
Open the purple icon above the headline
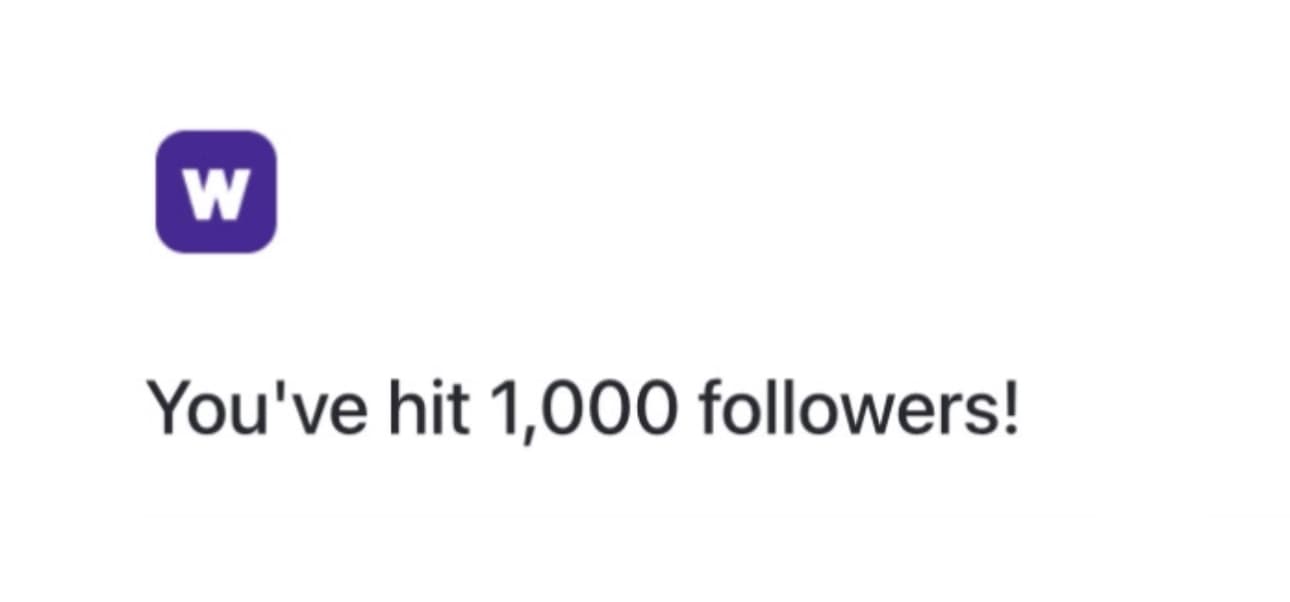click(216, 191)
